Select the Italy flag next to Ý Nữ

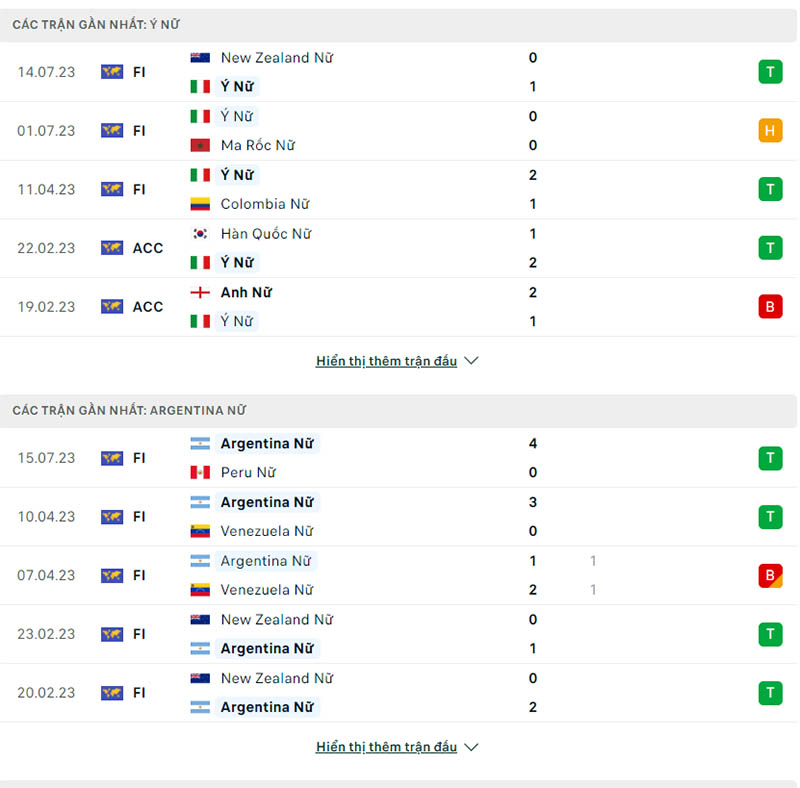pos(199,87)
